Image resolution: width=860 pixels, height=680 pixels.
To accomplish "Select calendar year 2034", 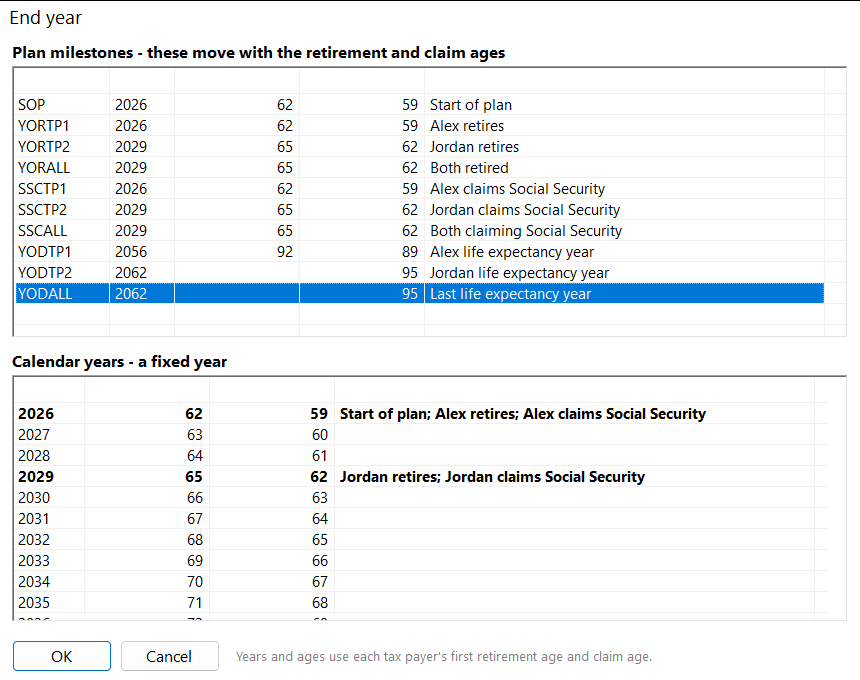I will (x=34, y=581).
